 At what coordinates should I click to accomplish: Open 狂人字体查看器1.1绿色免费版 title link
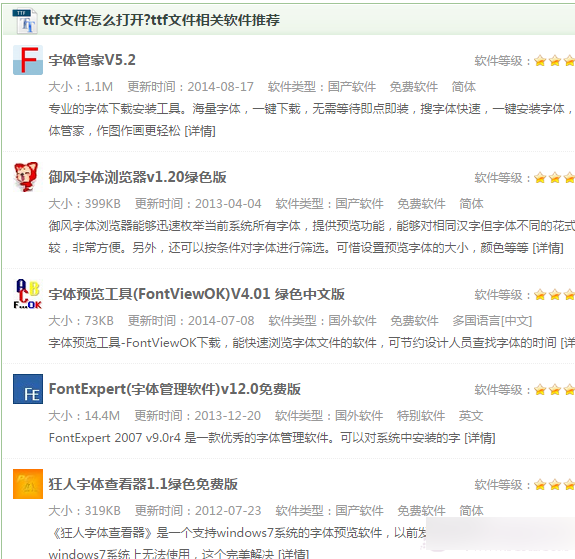[143, 484]
